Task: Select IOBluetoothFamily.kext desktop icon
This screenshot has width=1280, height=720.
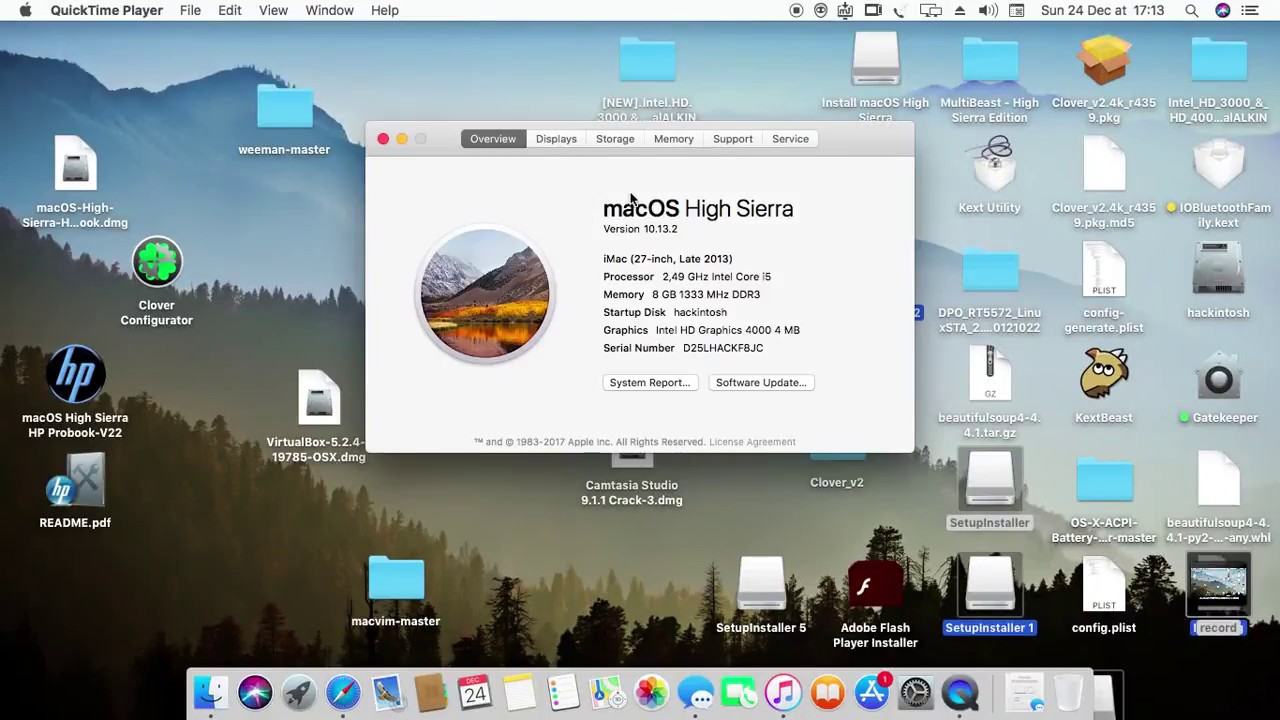Action: [x=1218, y=165]
